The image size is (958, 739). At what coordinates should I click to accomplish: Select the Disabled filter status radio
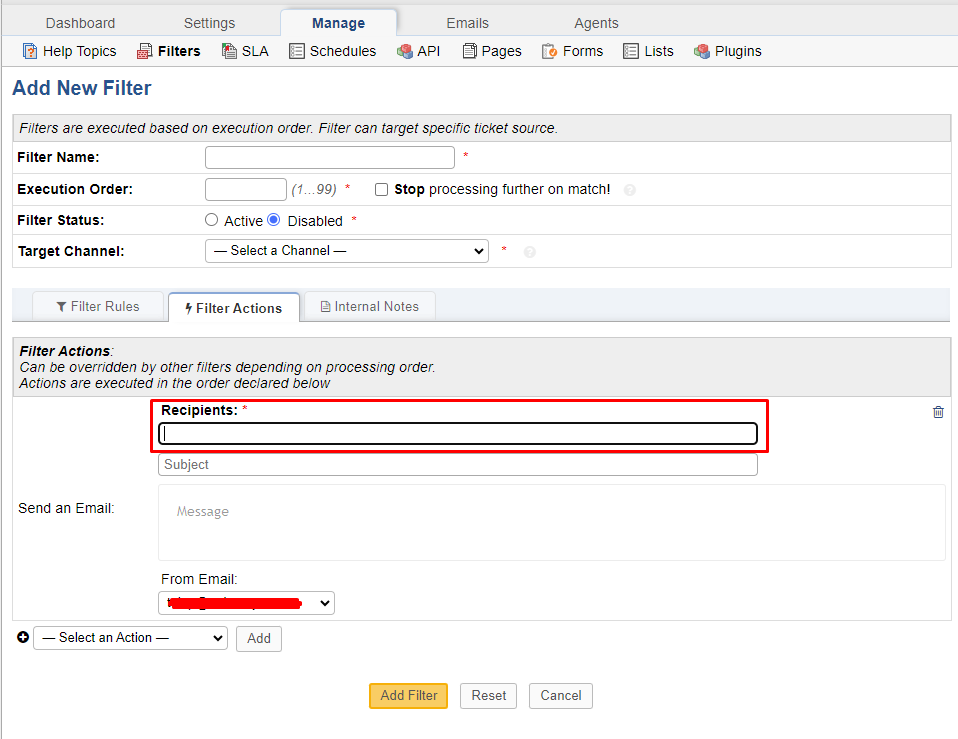point(274,220)
